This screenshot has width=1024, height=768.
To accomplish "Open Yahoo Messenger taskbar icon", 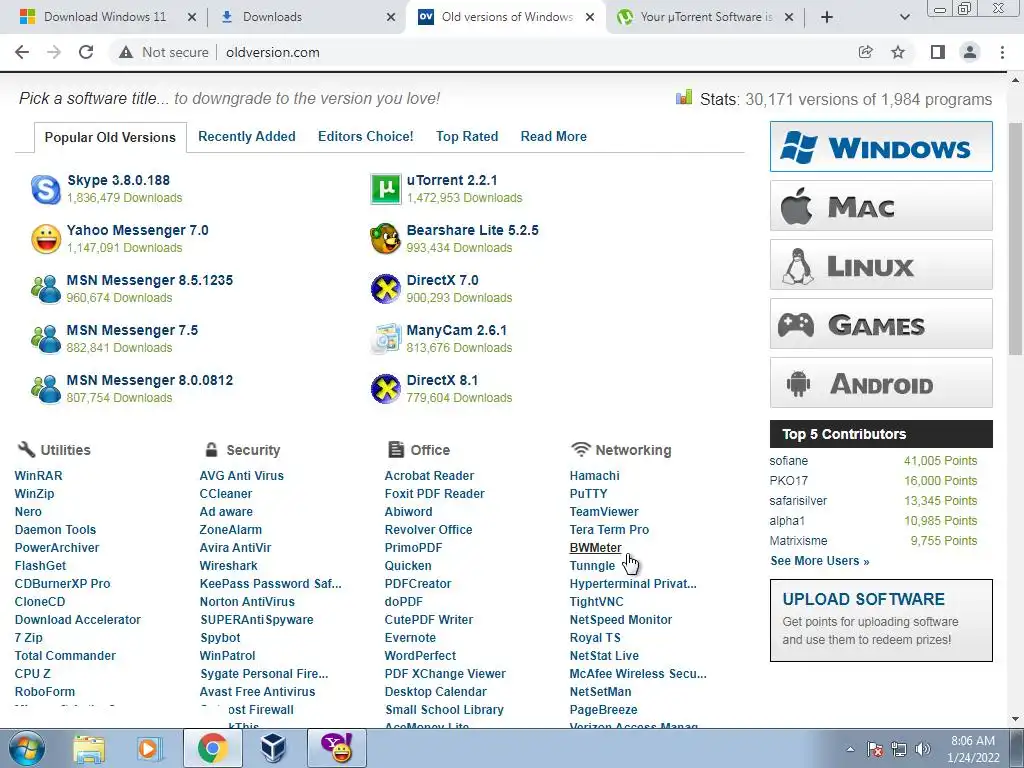I will tap(337, 748).
